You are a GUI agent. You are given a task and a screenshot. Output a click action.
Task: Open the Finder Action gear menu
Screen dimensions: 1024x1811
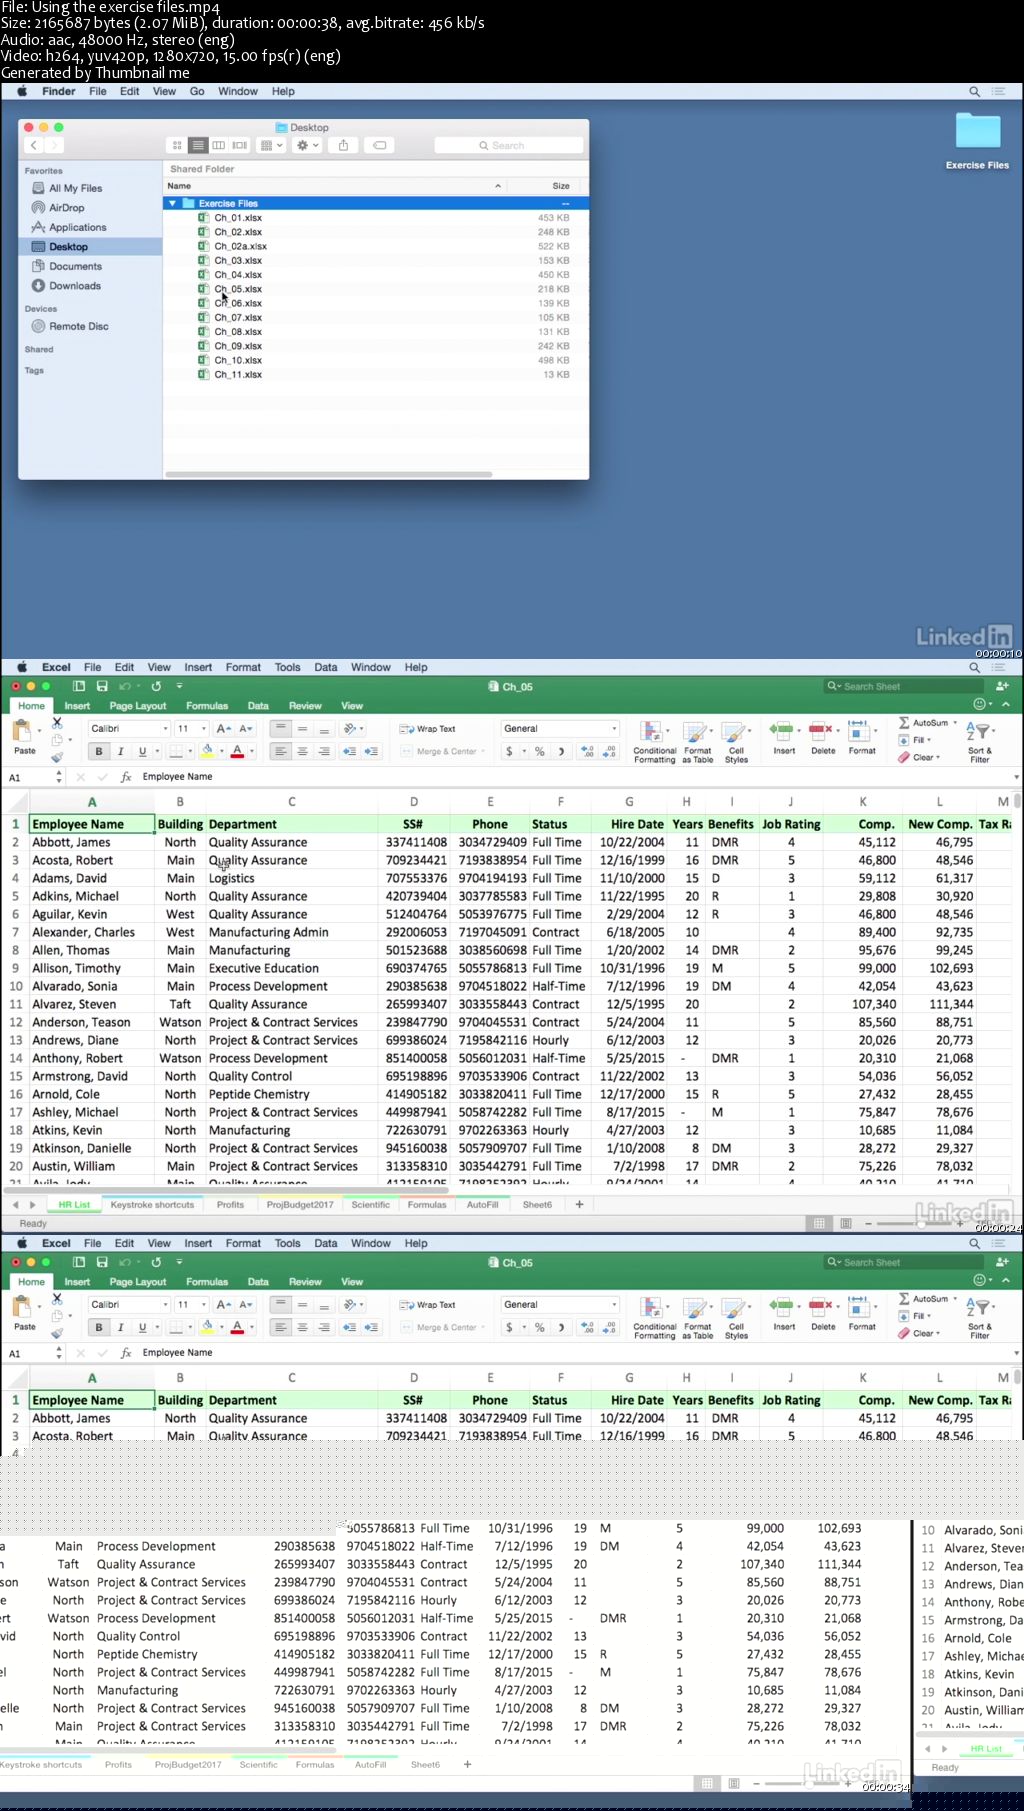307,145
